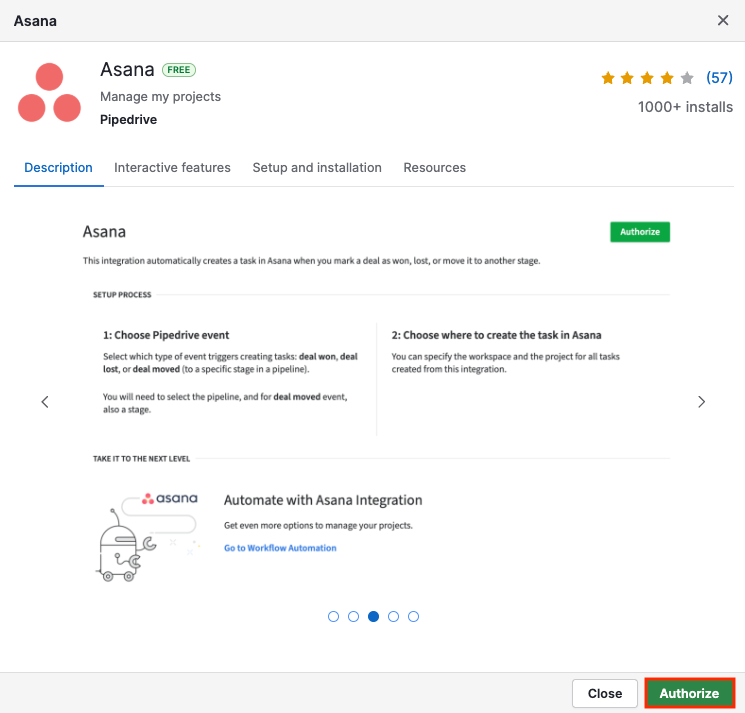745x713 pixels.
Task: Select the third carousel dot
Action: click(x=374, y=617)
